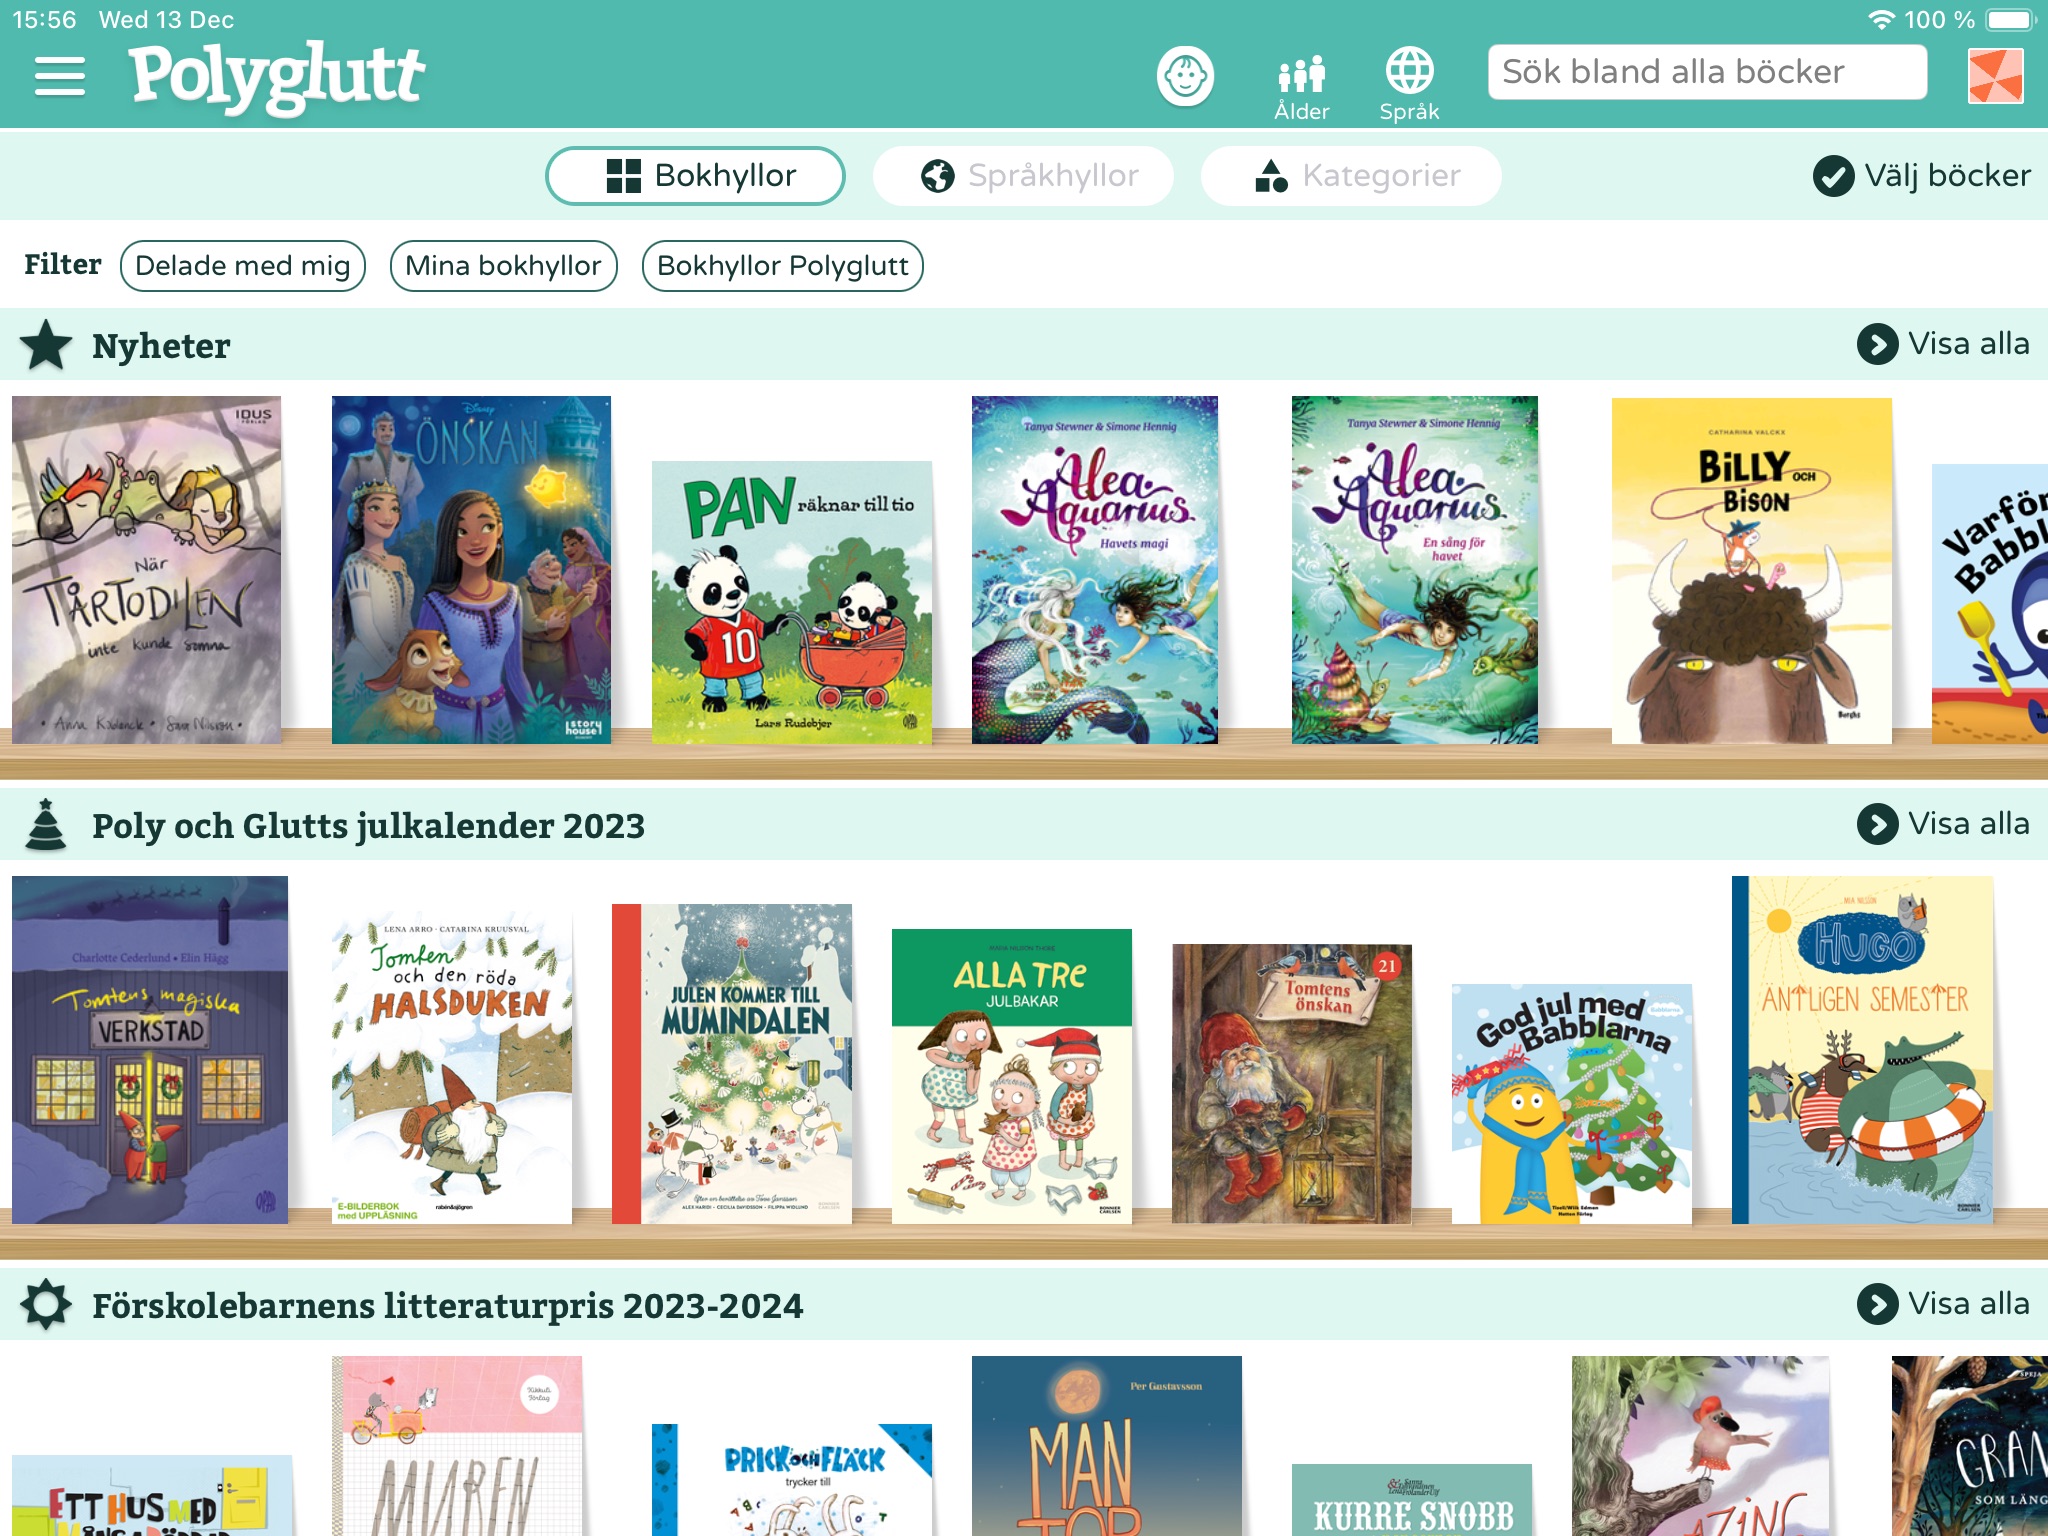This screenshot has width=2048, height=1536.
Task: Open Tomtens magiska verkstad
Action: click(150, 1050)
